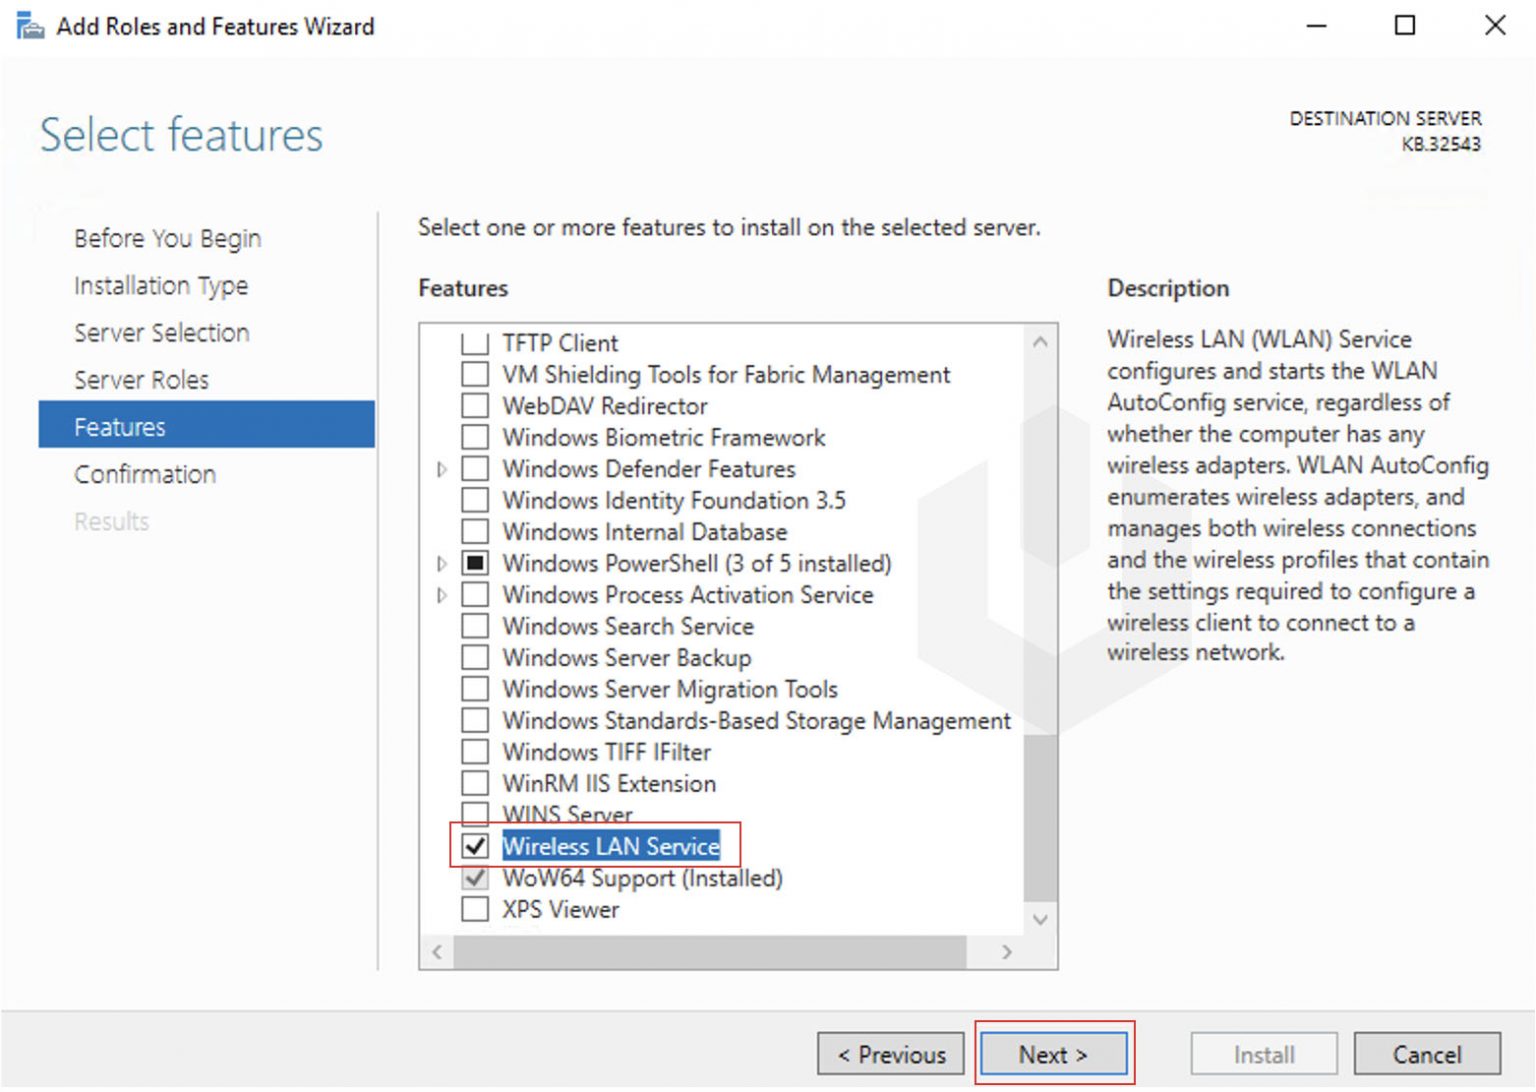Image resolution: width=1536 pixels, height=1092 pixels.
Task: Enable the TFTP Client feature
Action: click(474, 342)
